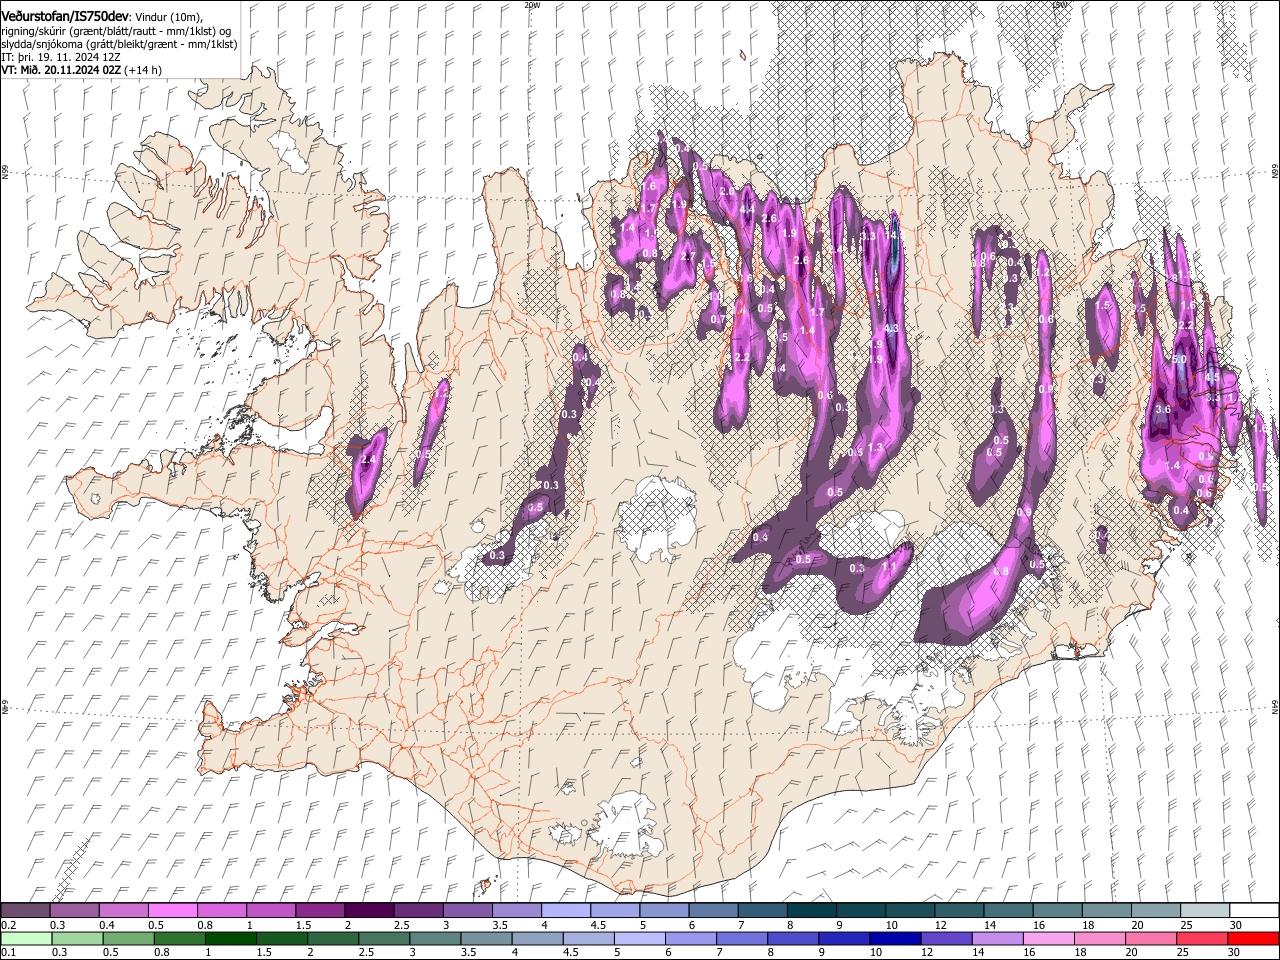1280x960 pixels.
Task: Select the deep blue 10 rain legend swatch
Action: coord(894,938)
